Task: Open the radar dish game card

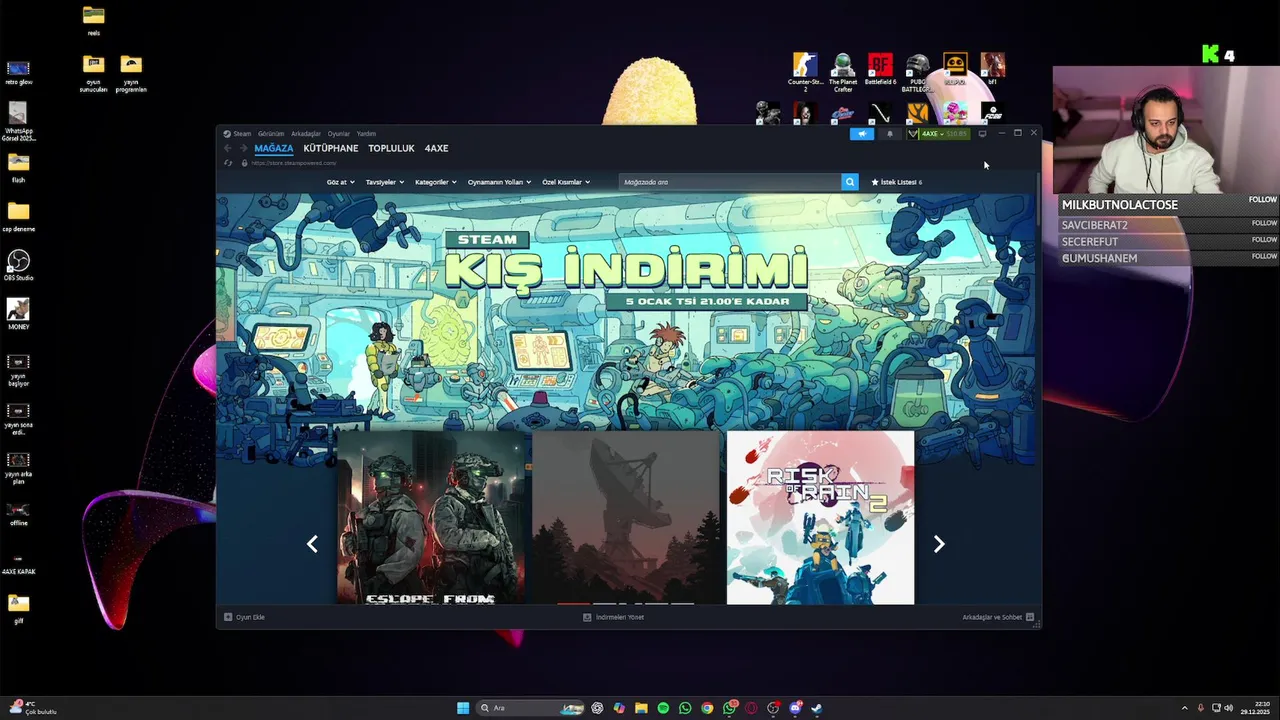Action: (x=626, y=517)
